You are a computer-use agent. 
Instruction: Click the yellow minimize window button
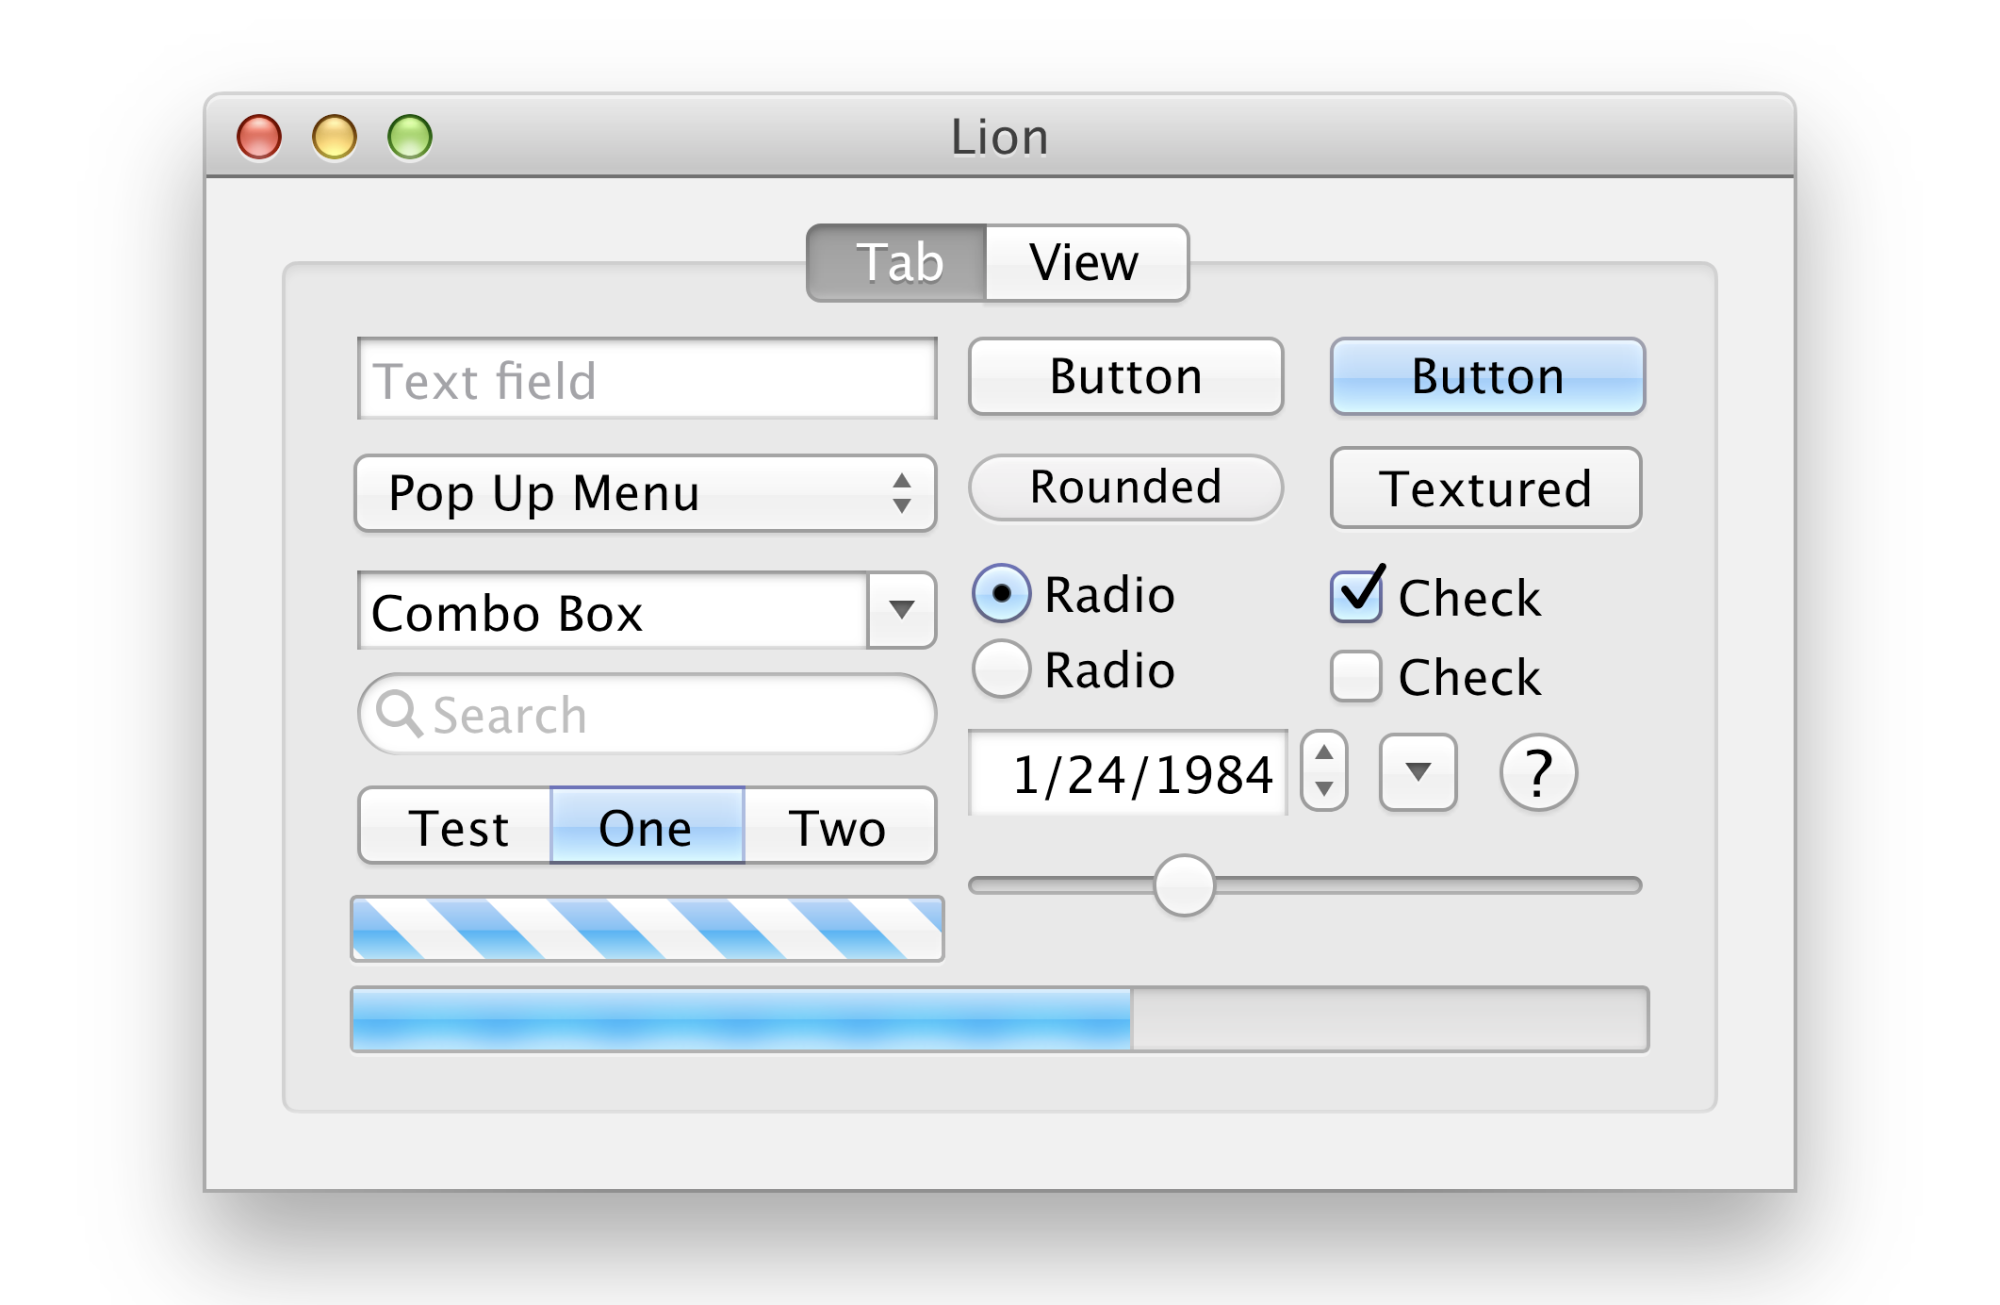pyautogui.click(x=334, y=137)
